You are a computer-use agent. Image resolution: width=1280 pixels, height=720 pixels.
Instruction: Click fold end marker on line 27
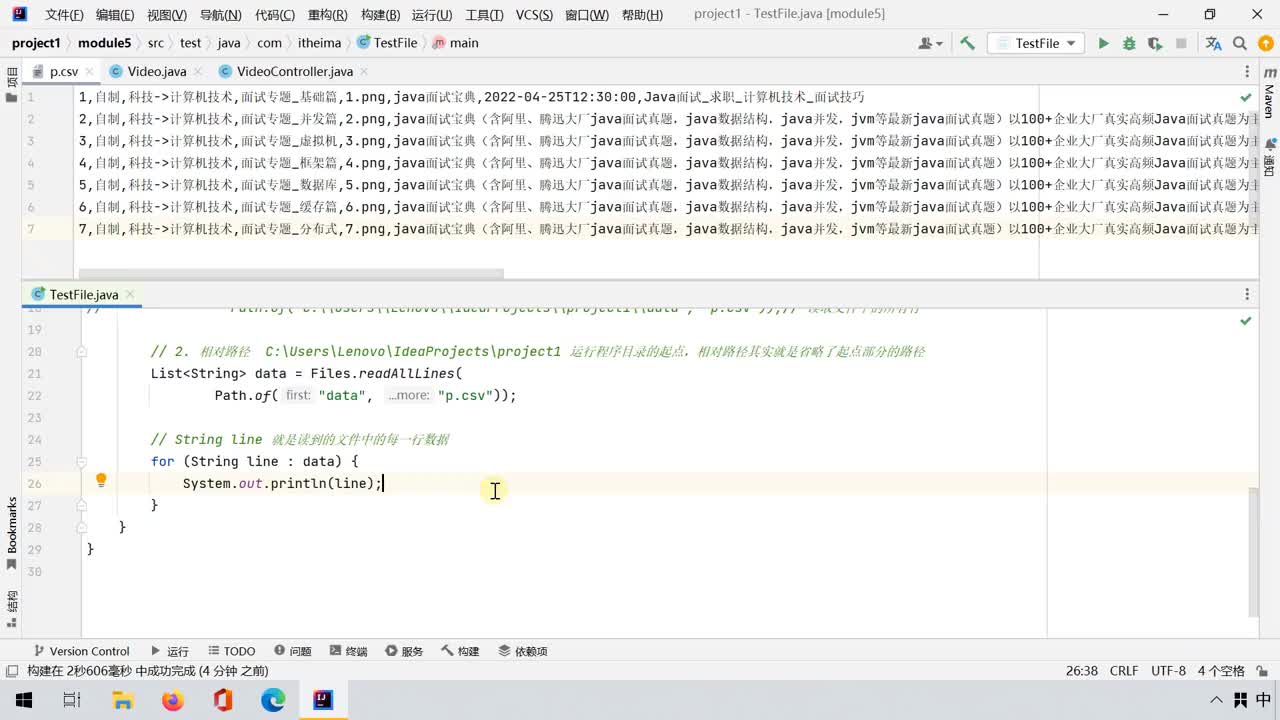coord(81,506)
